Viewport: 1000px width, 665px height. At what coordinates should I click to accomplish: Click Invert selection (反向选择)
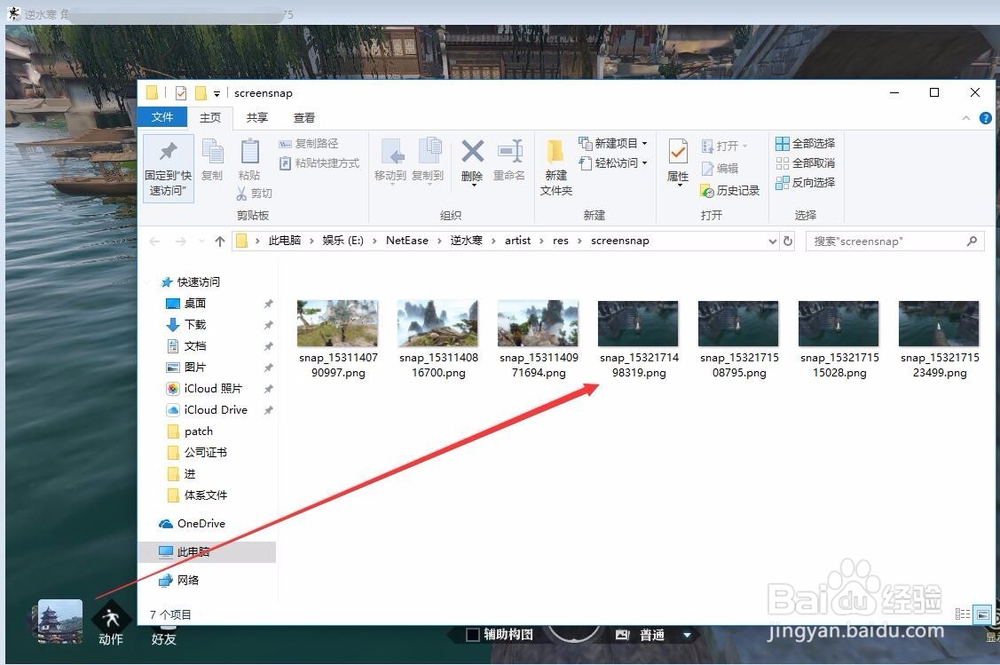click(805, 183)
